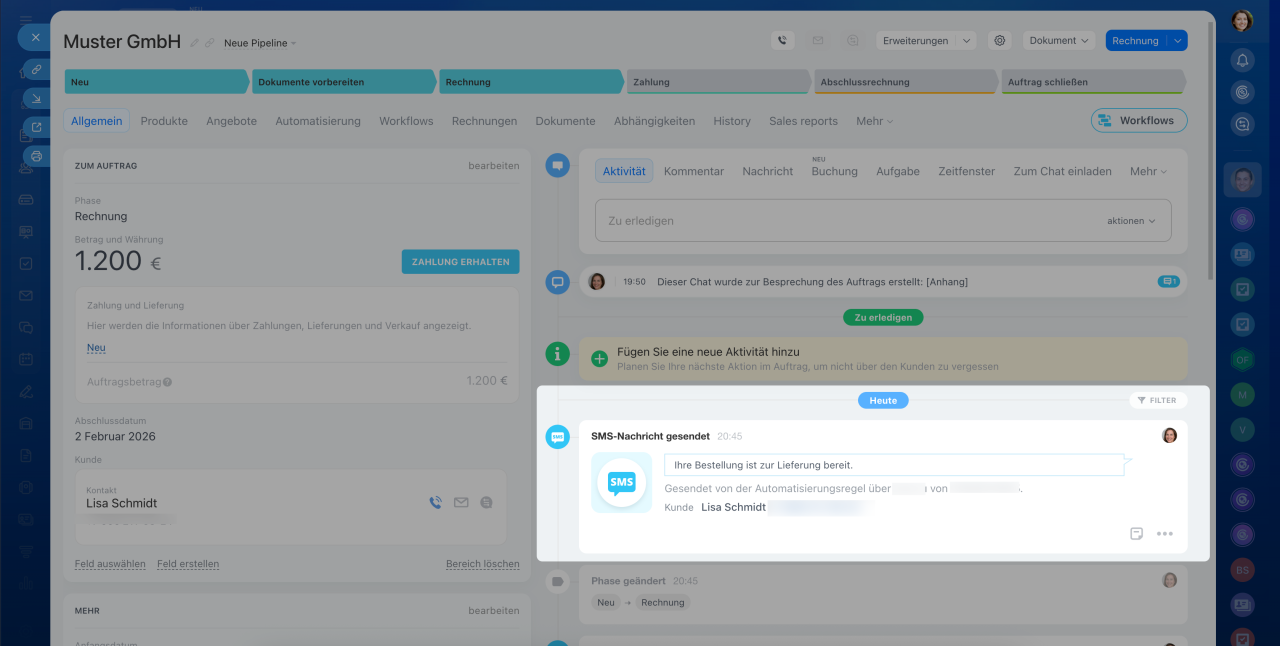Screen dimensions: 1280x646
Task: Call Lisa Schmidt via contact phone icon
Action: (435, 503)
